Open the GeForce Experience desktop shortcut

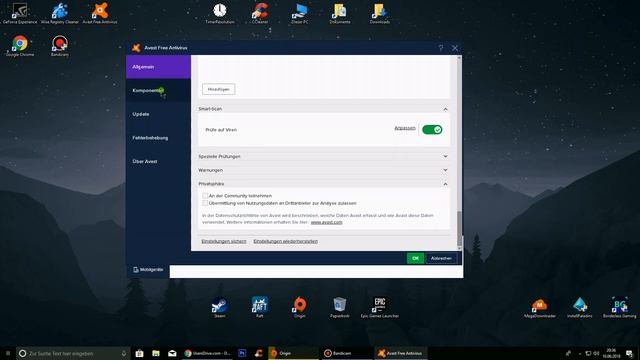click(20, 13)
